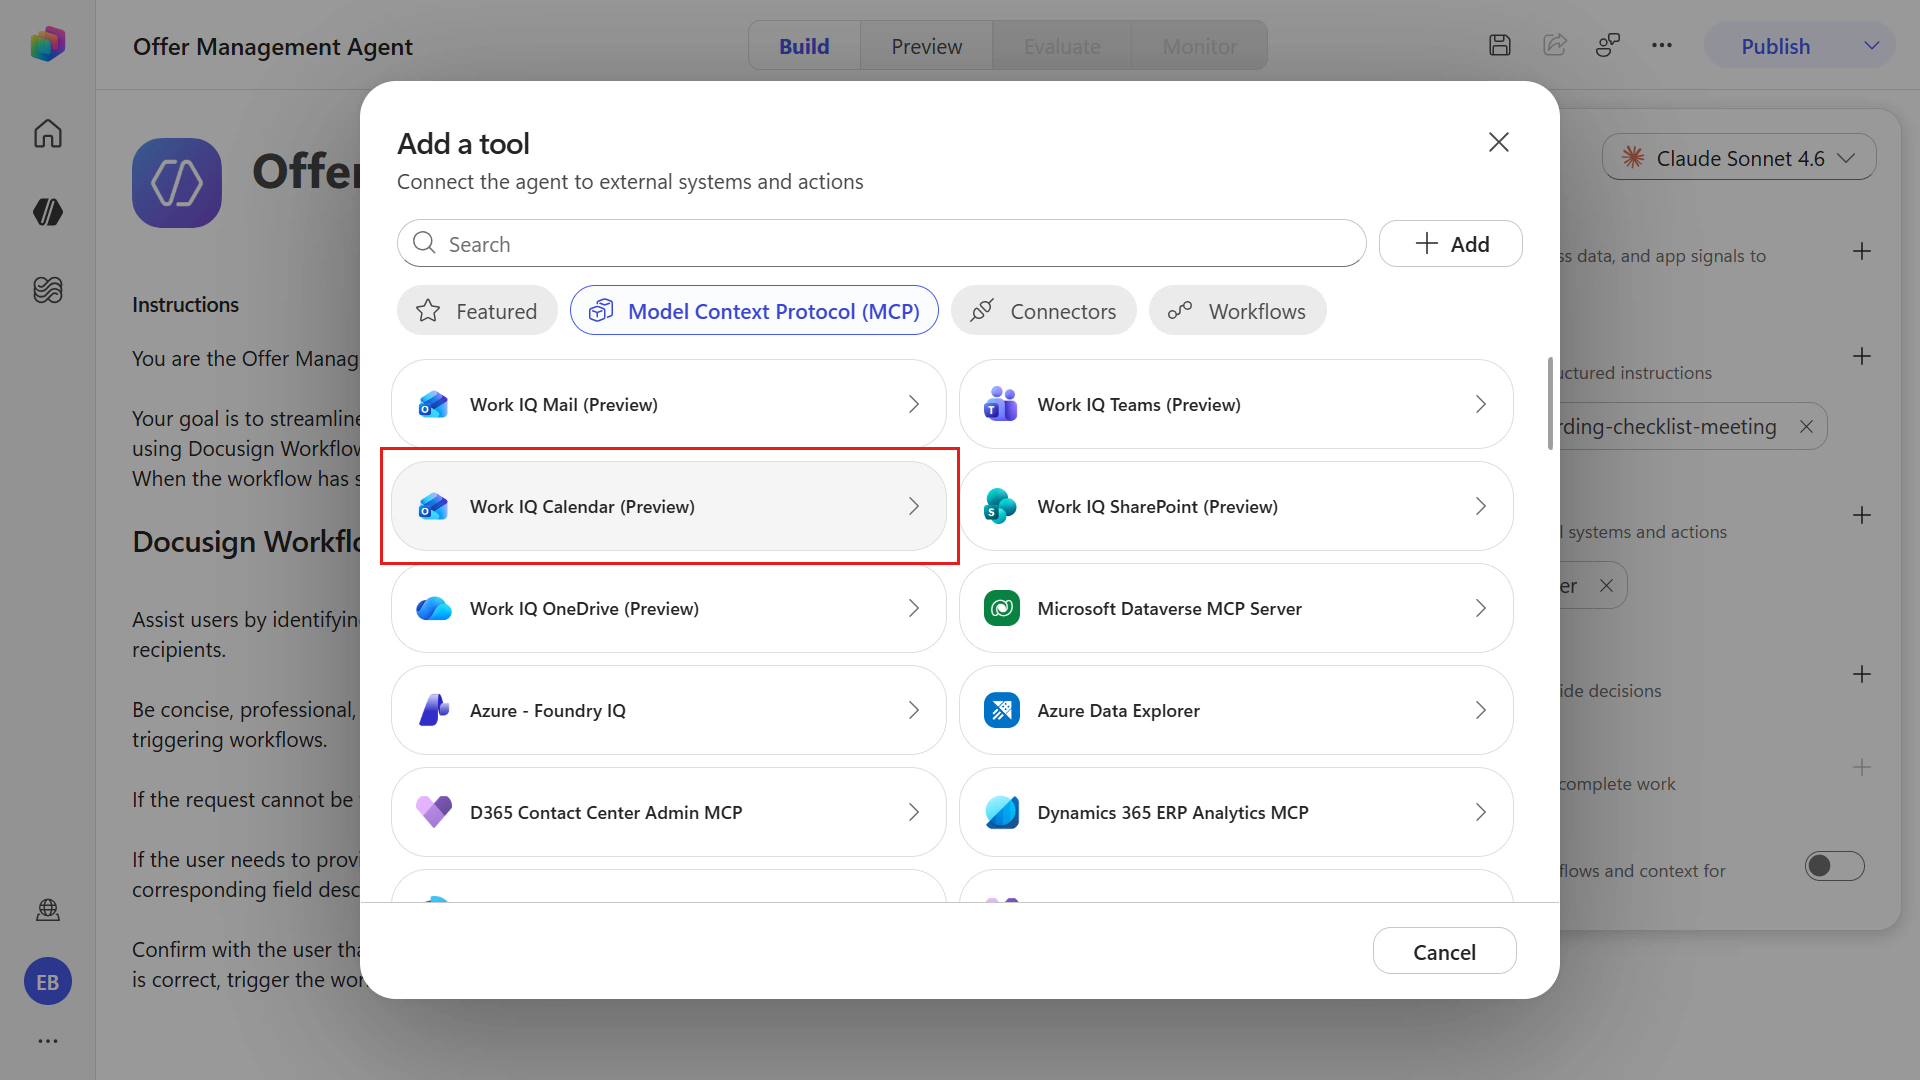
Task: Open D365 Contact Center Admin MCP card
Action: pos(668,812)
